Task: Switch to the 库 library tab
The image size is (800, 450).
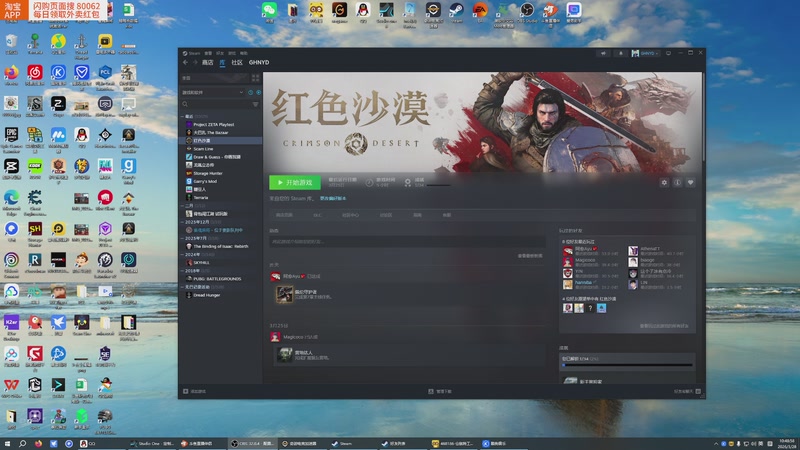Action: tap(222, 62)
